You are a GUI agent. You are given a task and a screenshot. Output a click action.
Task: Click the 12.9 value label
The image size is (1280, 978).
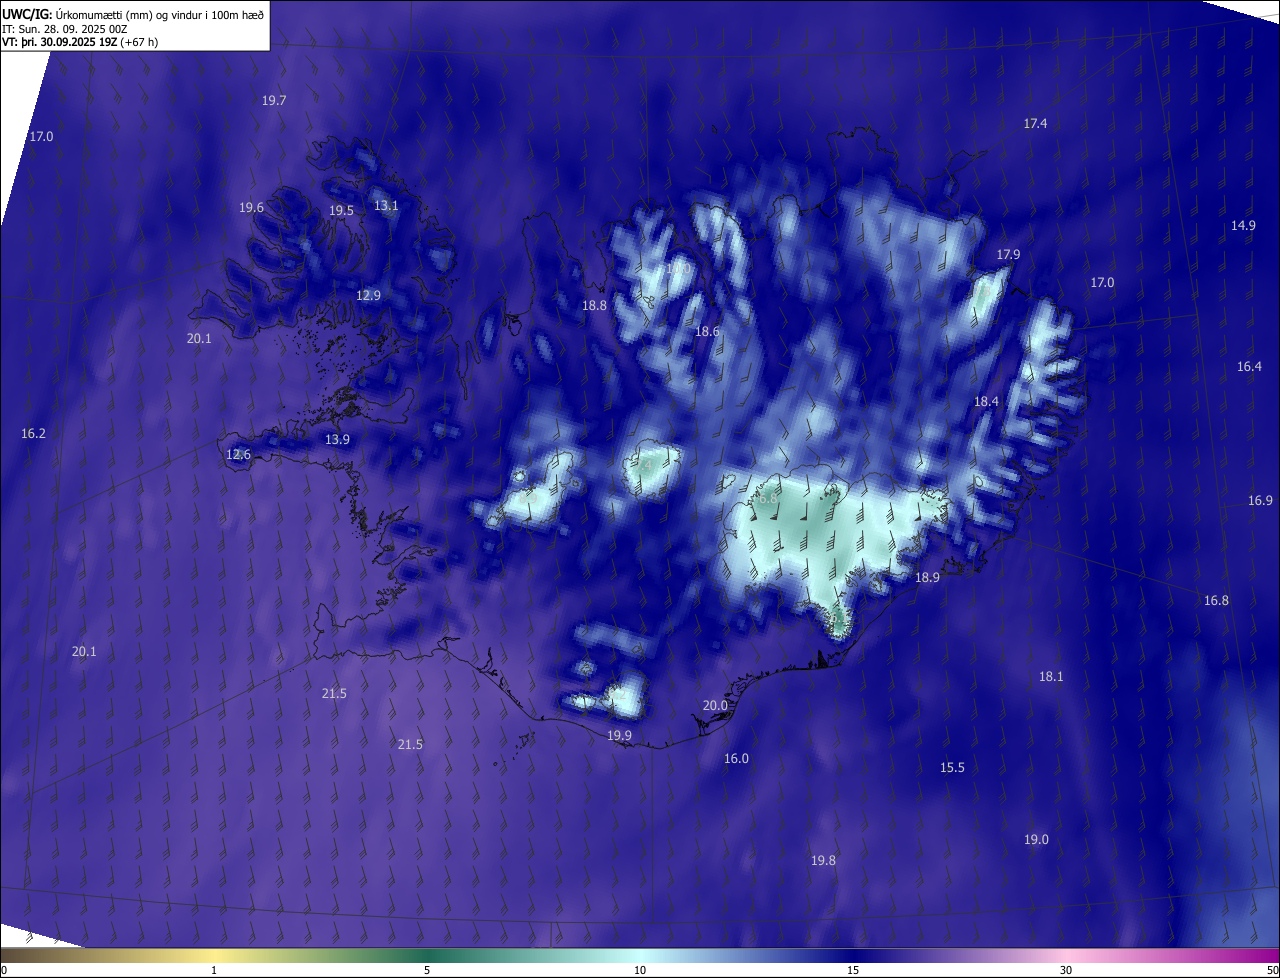(x=368, y=296)
